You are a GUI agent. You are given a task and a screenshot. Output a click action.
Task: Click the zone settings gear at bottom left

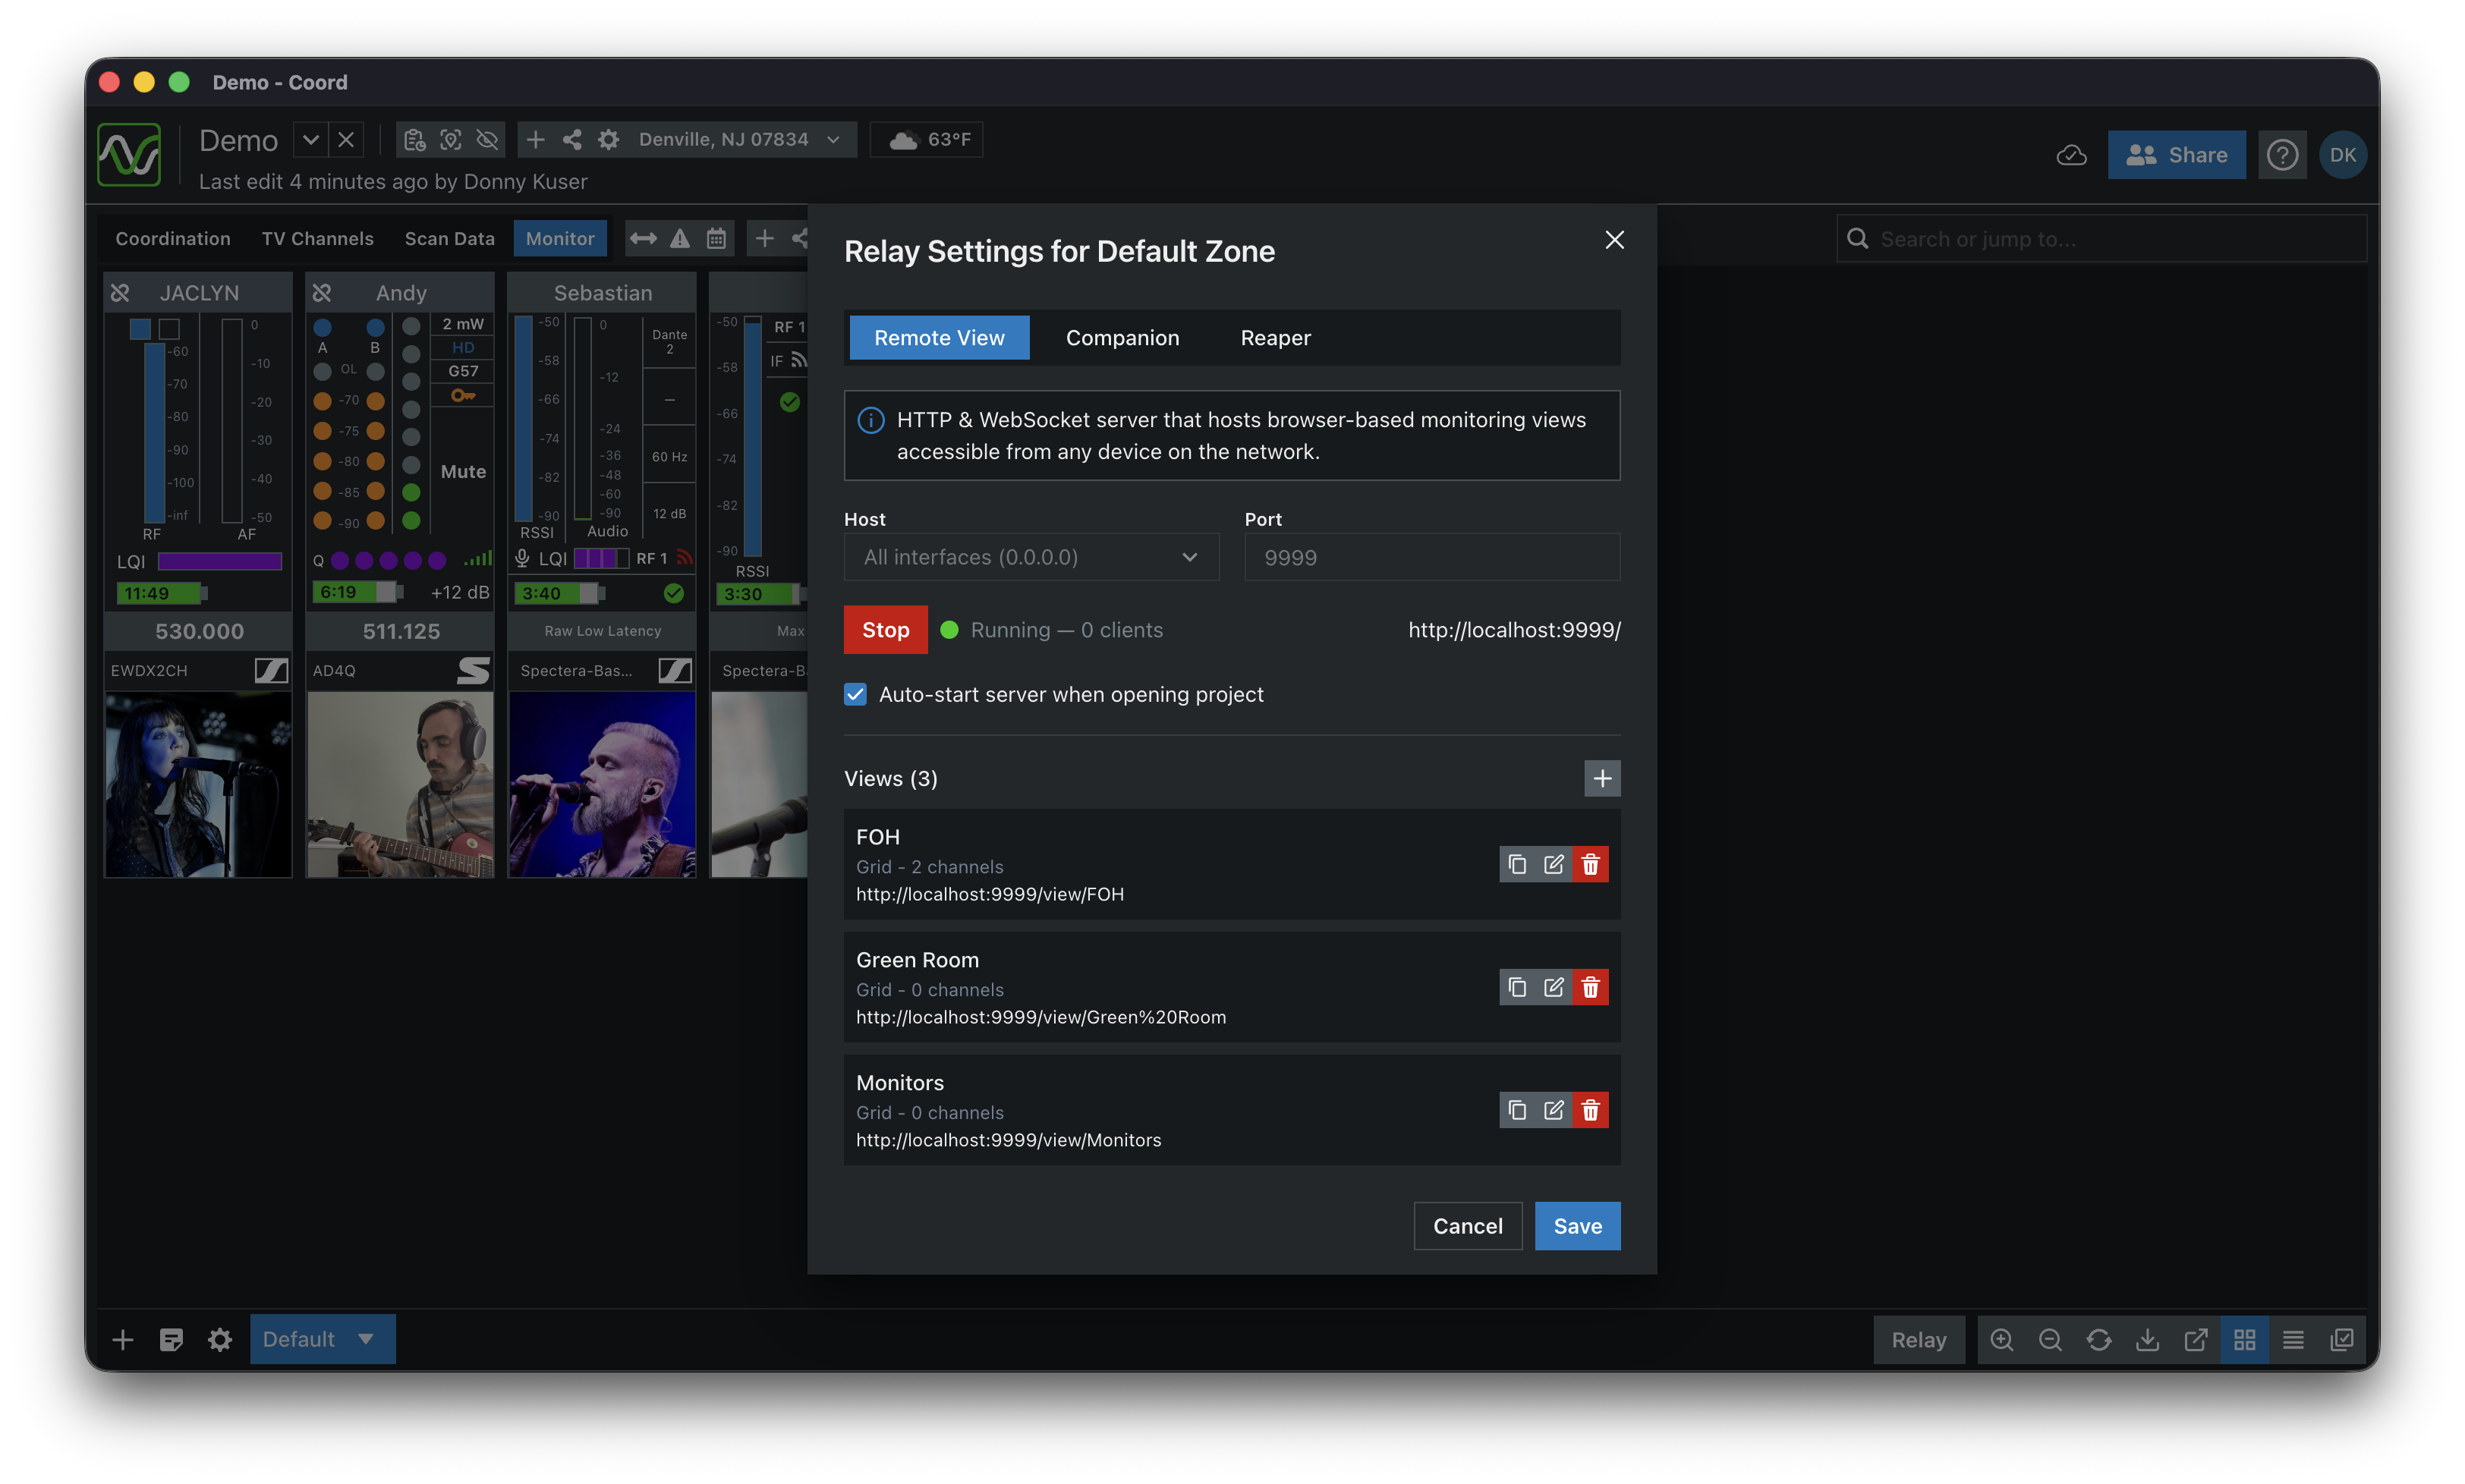220,1340
